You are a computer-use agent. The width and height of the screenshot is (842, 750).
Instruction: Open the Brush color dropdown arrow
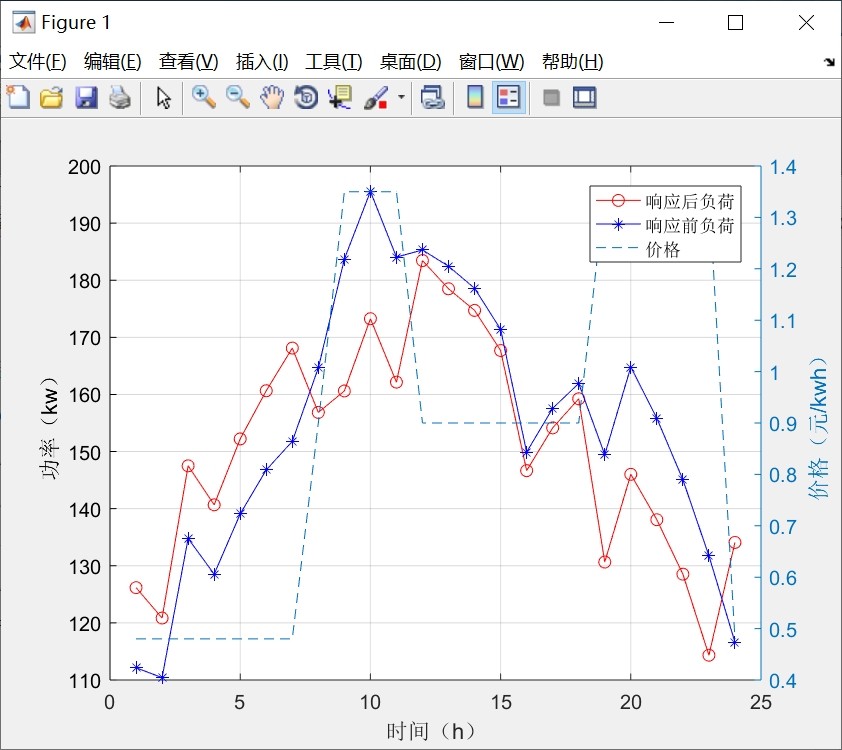pos(401,98)
